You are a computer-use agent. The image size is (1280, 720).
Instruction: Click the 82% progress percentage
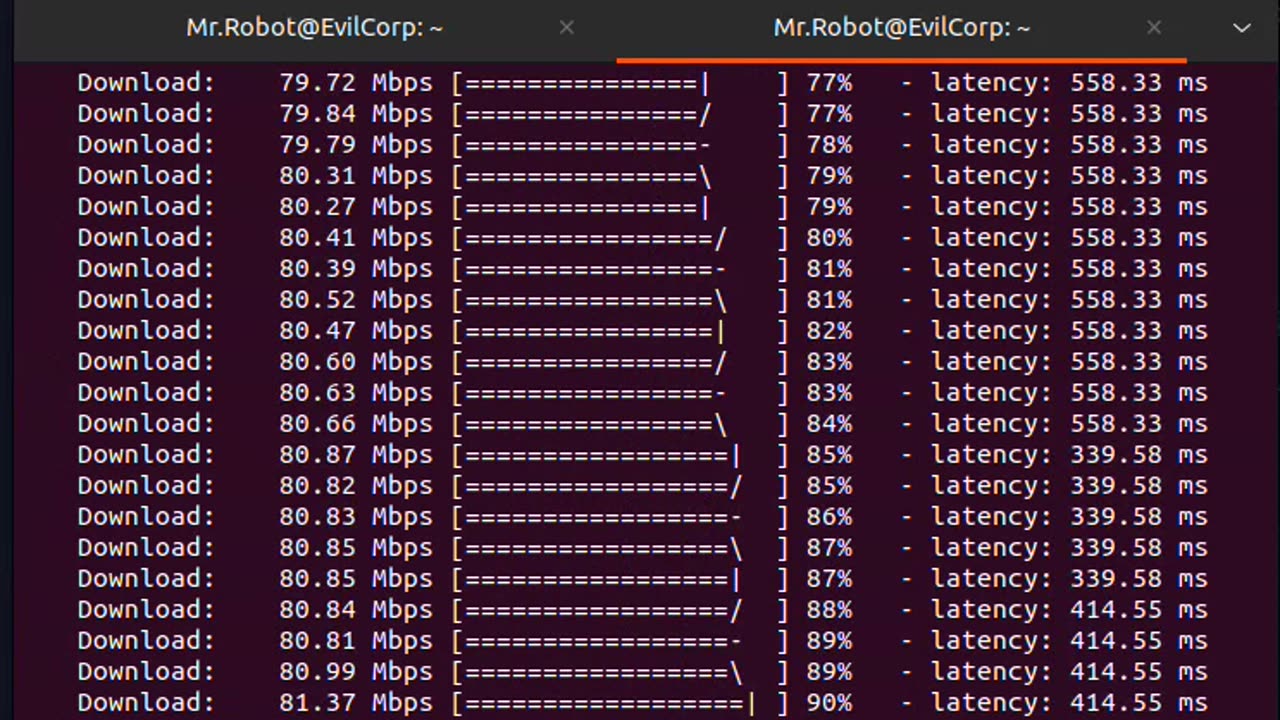tap(829, 331)
